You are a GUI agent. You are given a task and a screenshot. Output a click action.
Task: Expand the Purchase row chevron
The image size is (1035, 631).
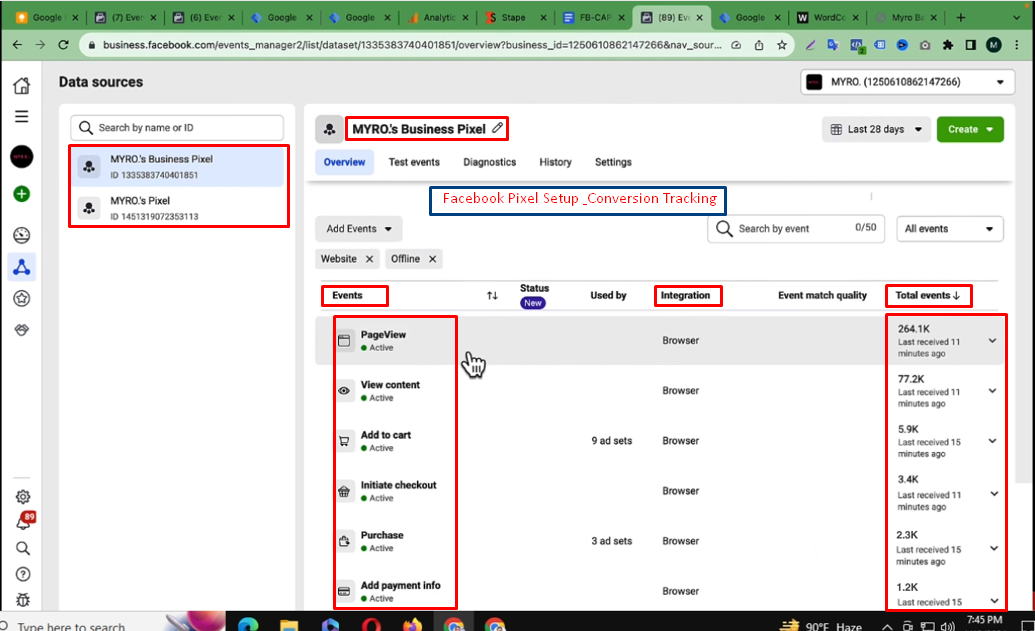[993, 548]
